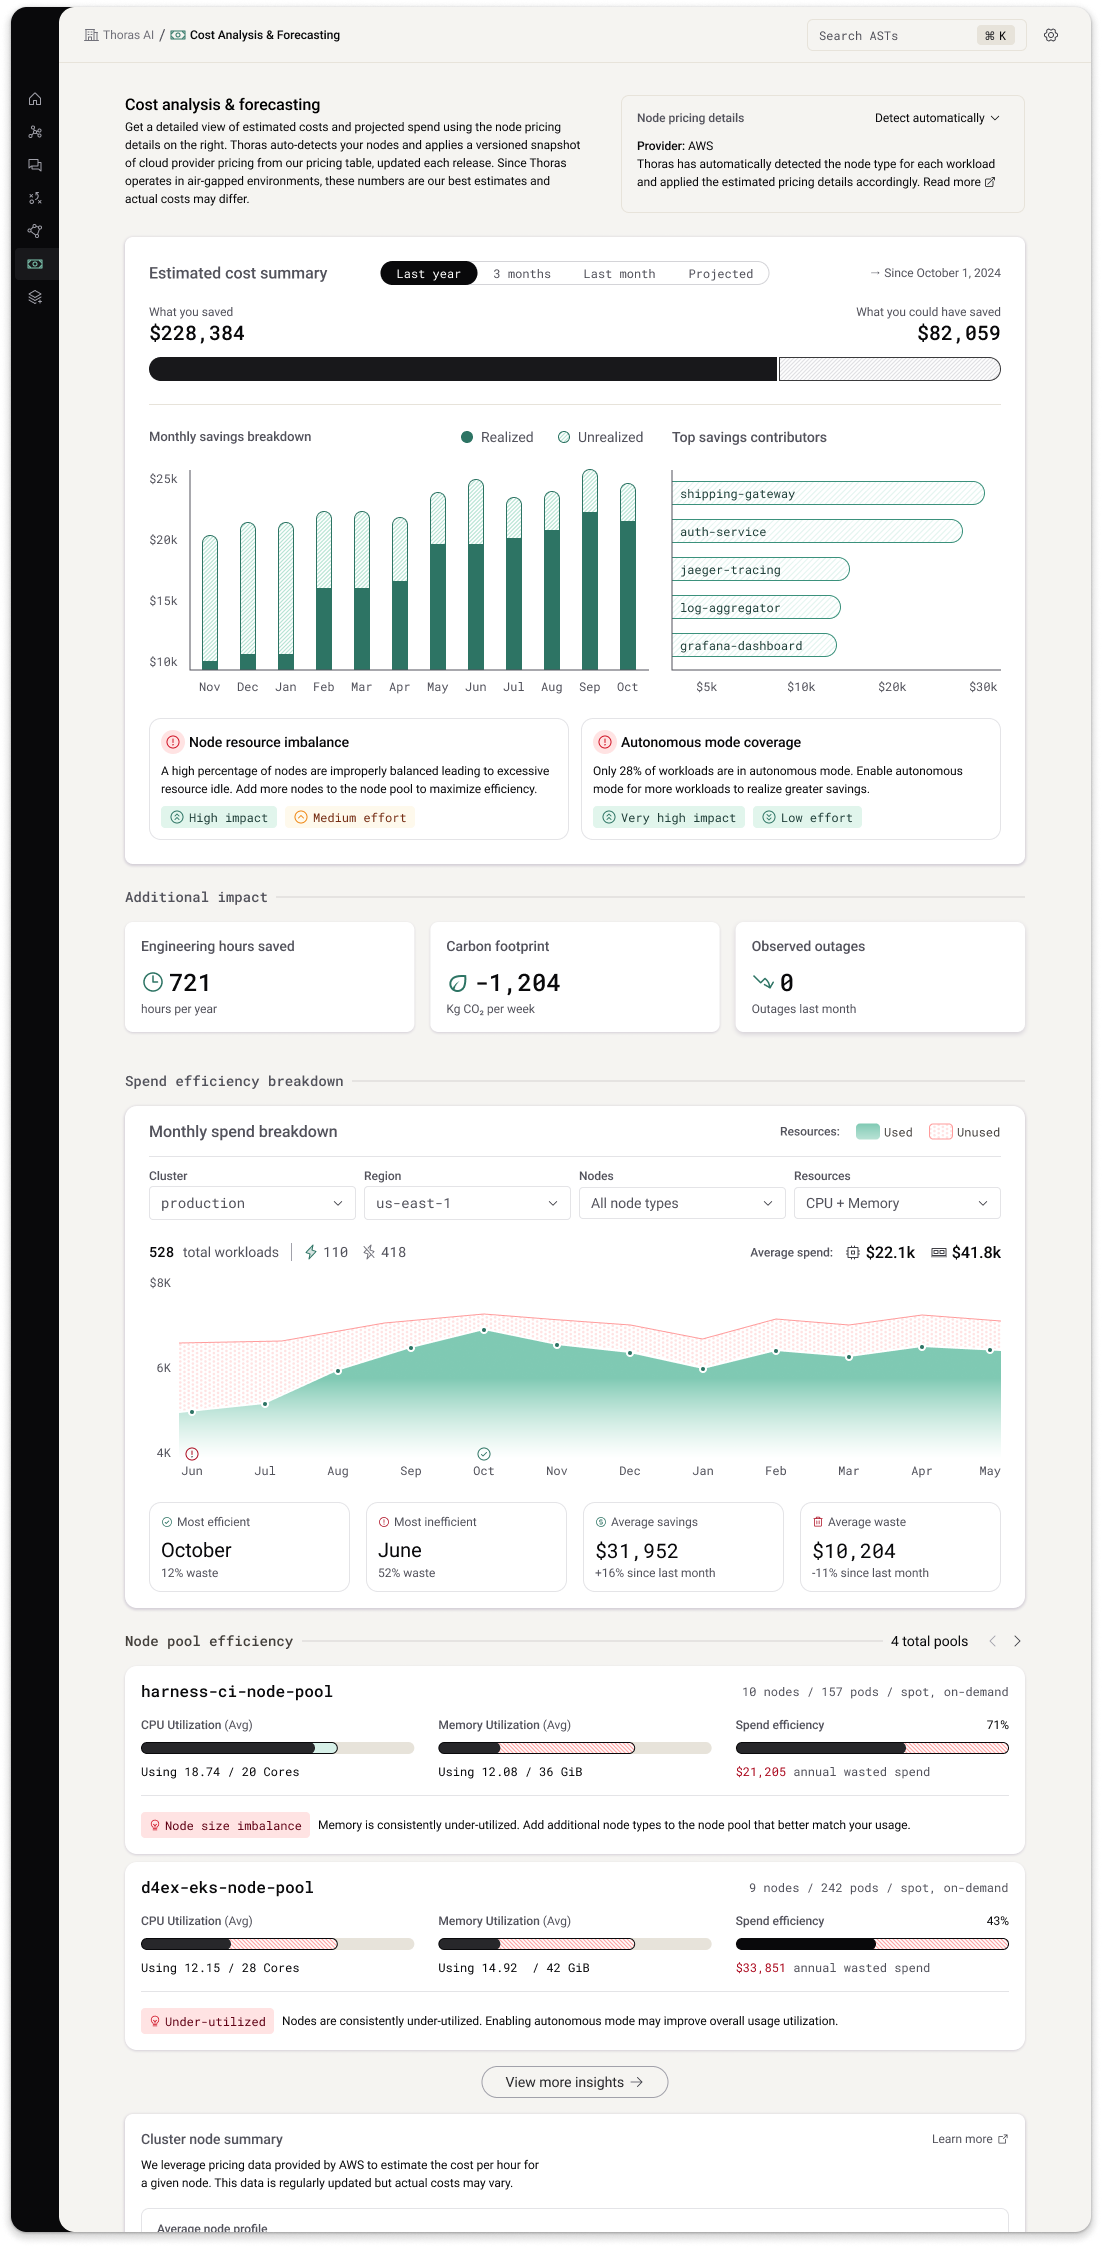This screenshot has width=1102, height=2247.
Task: Click the auth-service savings bar
Action: pos(817,531)
